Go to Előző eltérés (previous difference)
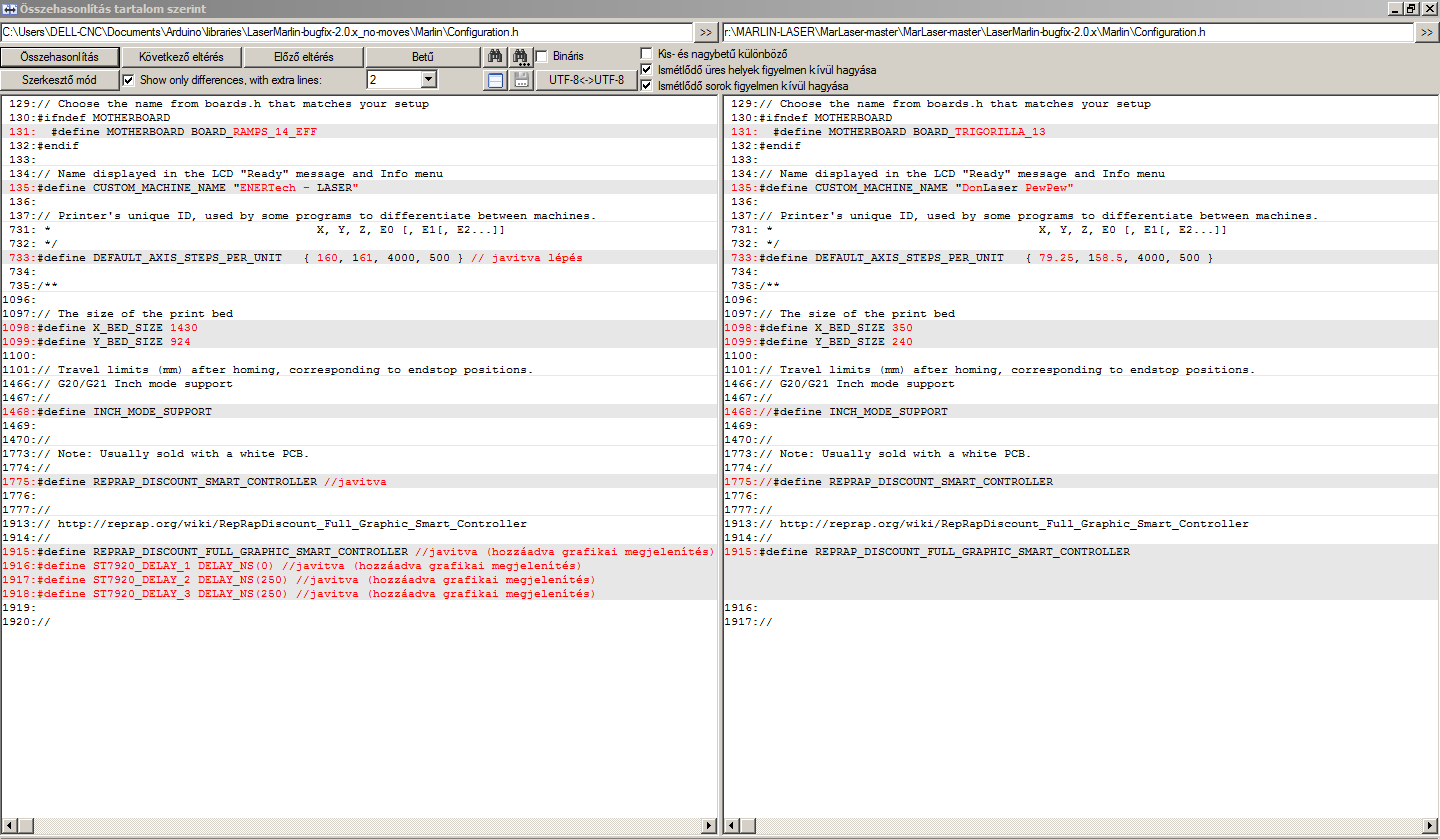Viewport: 1440px width, 839px height. 303,57
